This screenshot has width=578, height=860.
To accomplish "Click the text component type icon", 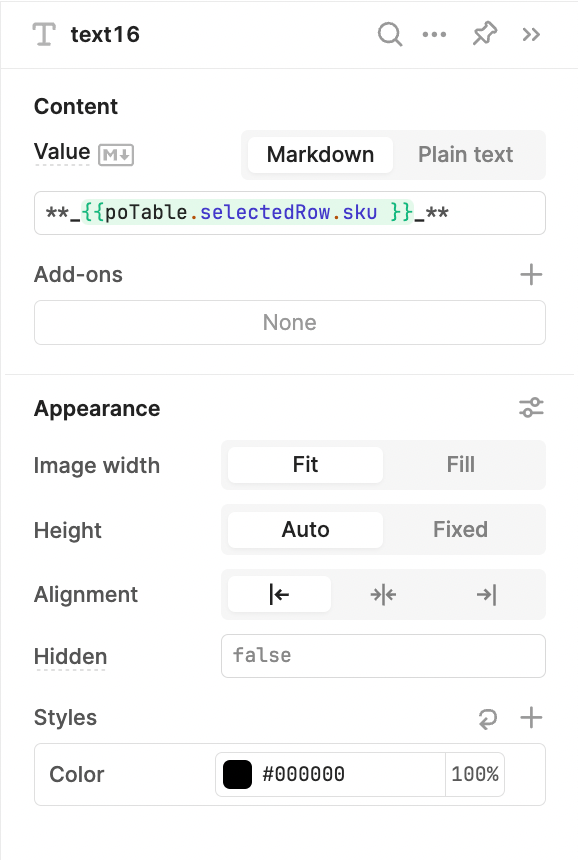I will [x=44, y=35].
